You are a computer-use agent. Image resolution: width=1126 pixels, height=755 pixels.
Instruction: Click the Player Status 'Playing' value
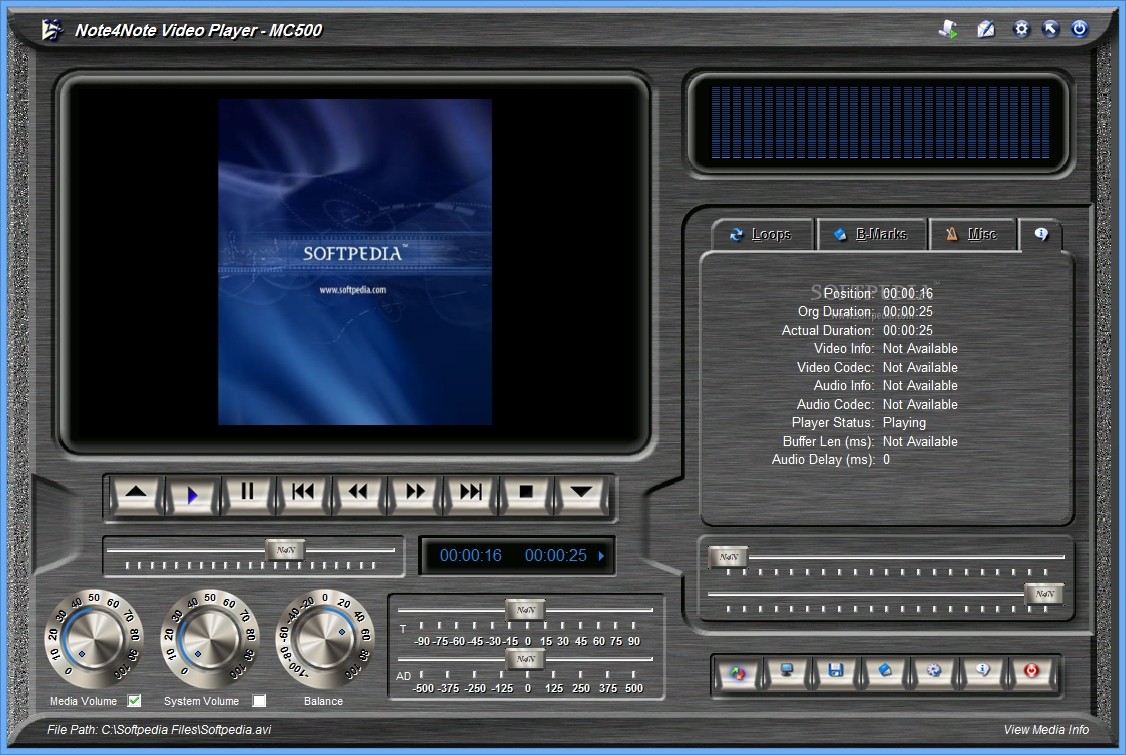(x=904, y=423)
